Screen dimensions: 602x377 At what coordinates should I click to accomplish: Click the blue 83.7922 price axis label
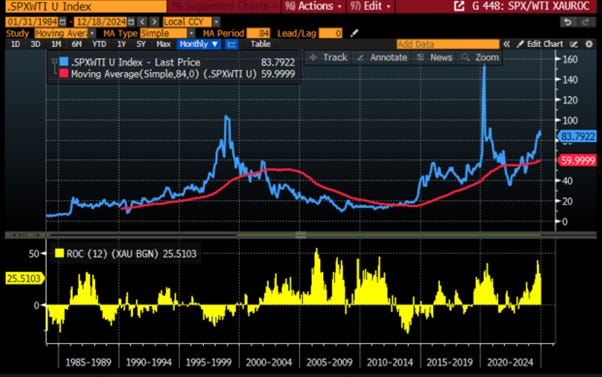[577, 136]
